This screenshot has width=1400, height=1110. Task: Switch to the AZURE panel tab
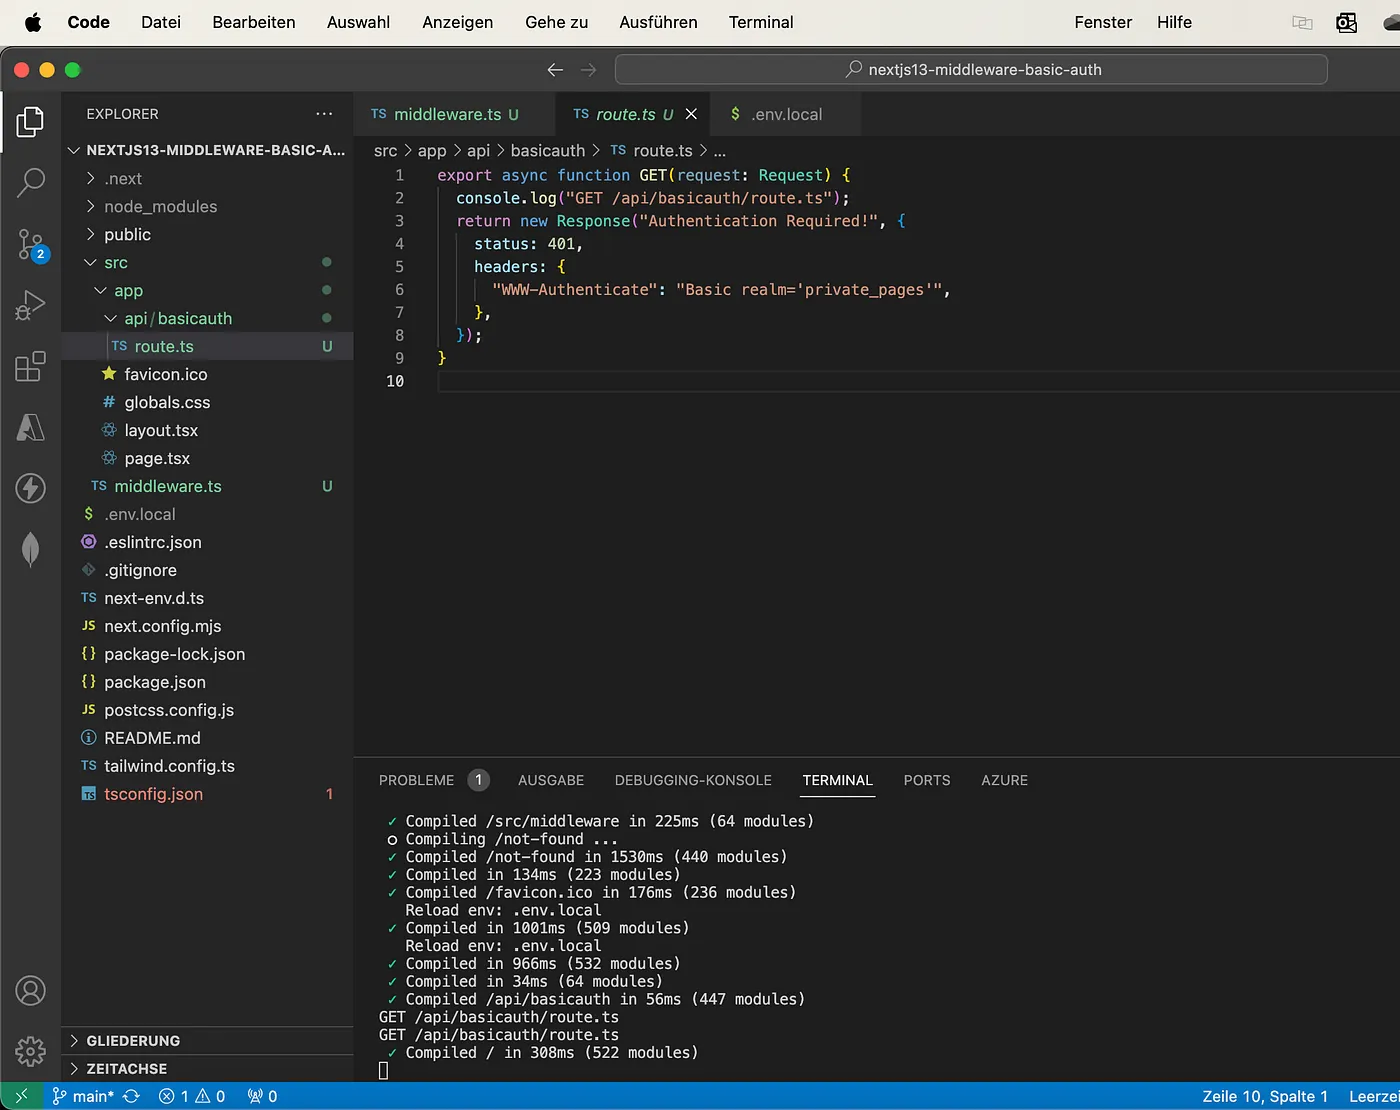coord(1004,780)
